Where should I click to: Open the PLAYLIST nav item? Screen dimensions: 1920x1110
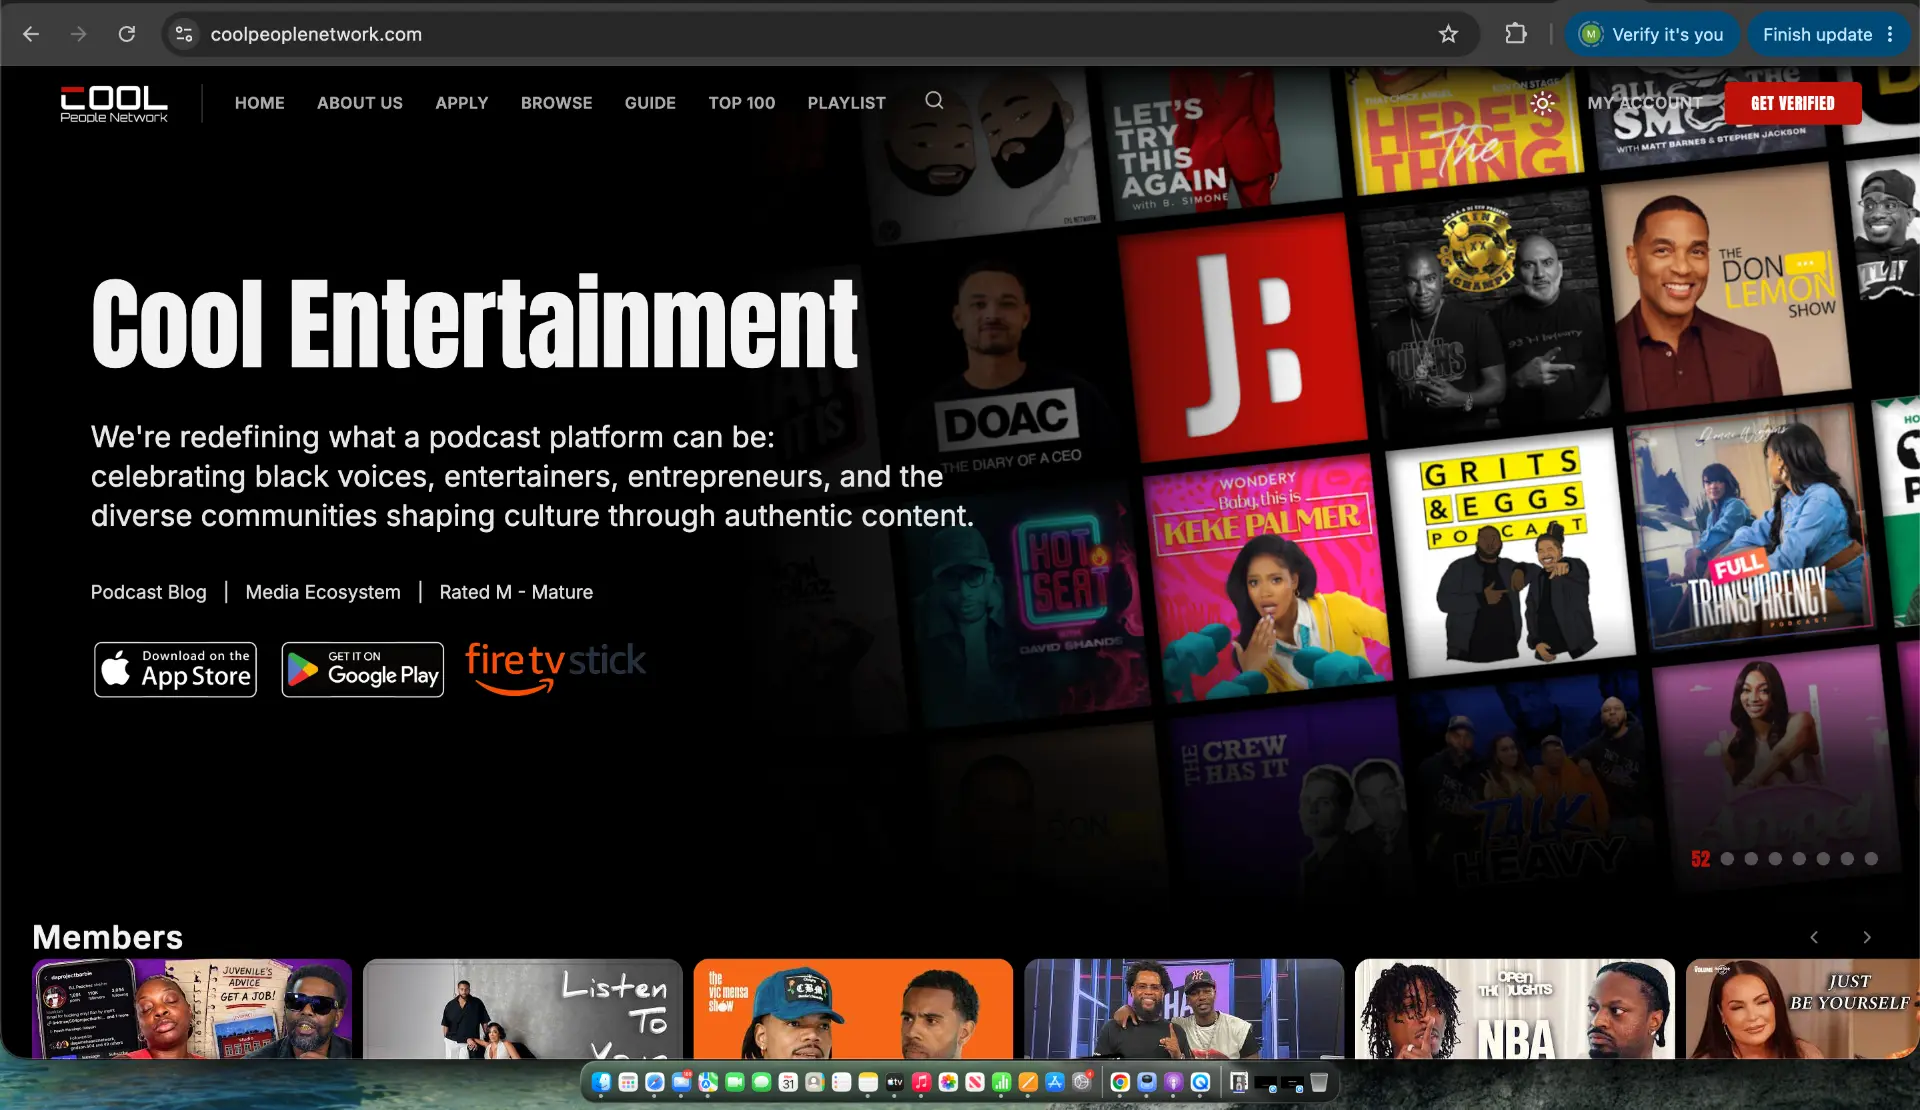(x=847, y=103)
